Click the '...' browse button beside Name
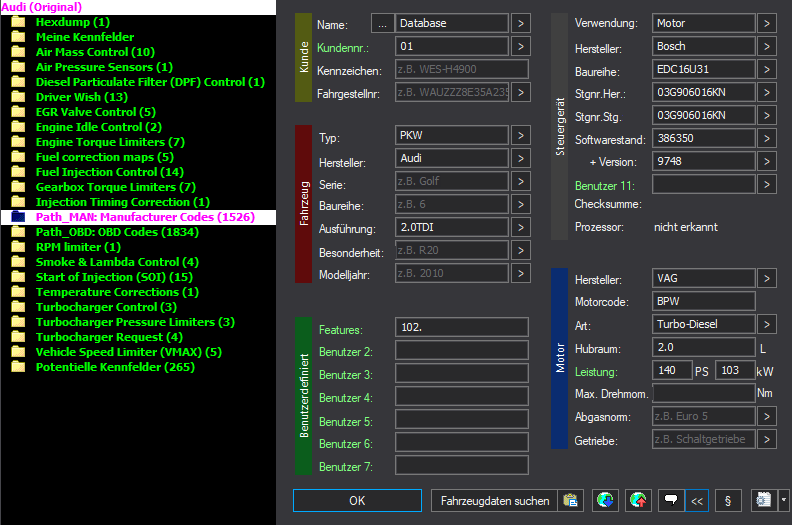 (382, 23)
